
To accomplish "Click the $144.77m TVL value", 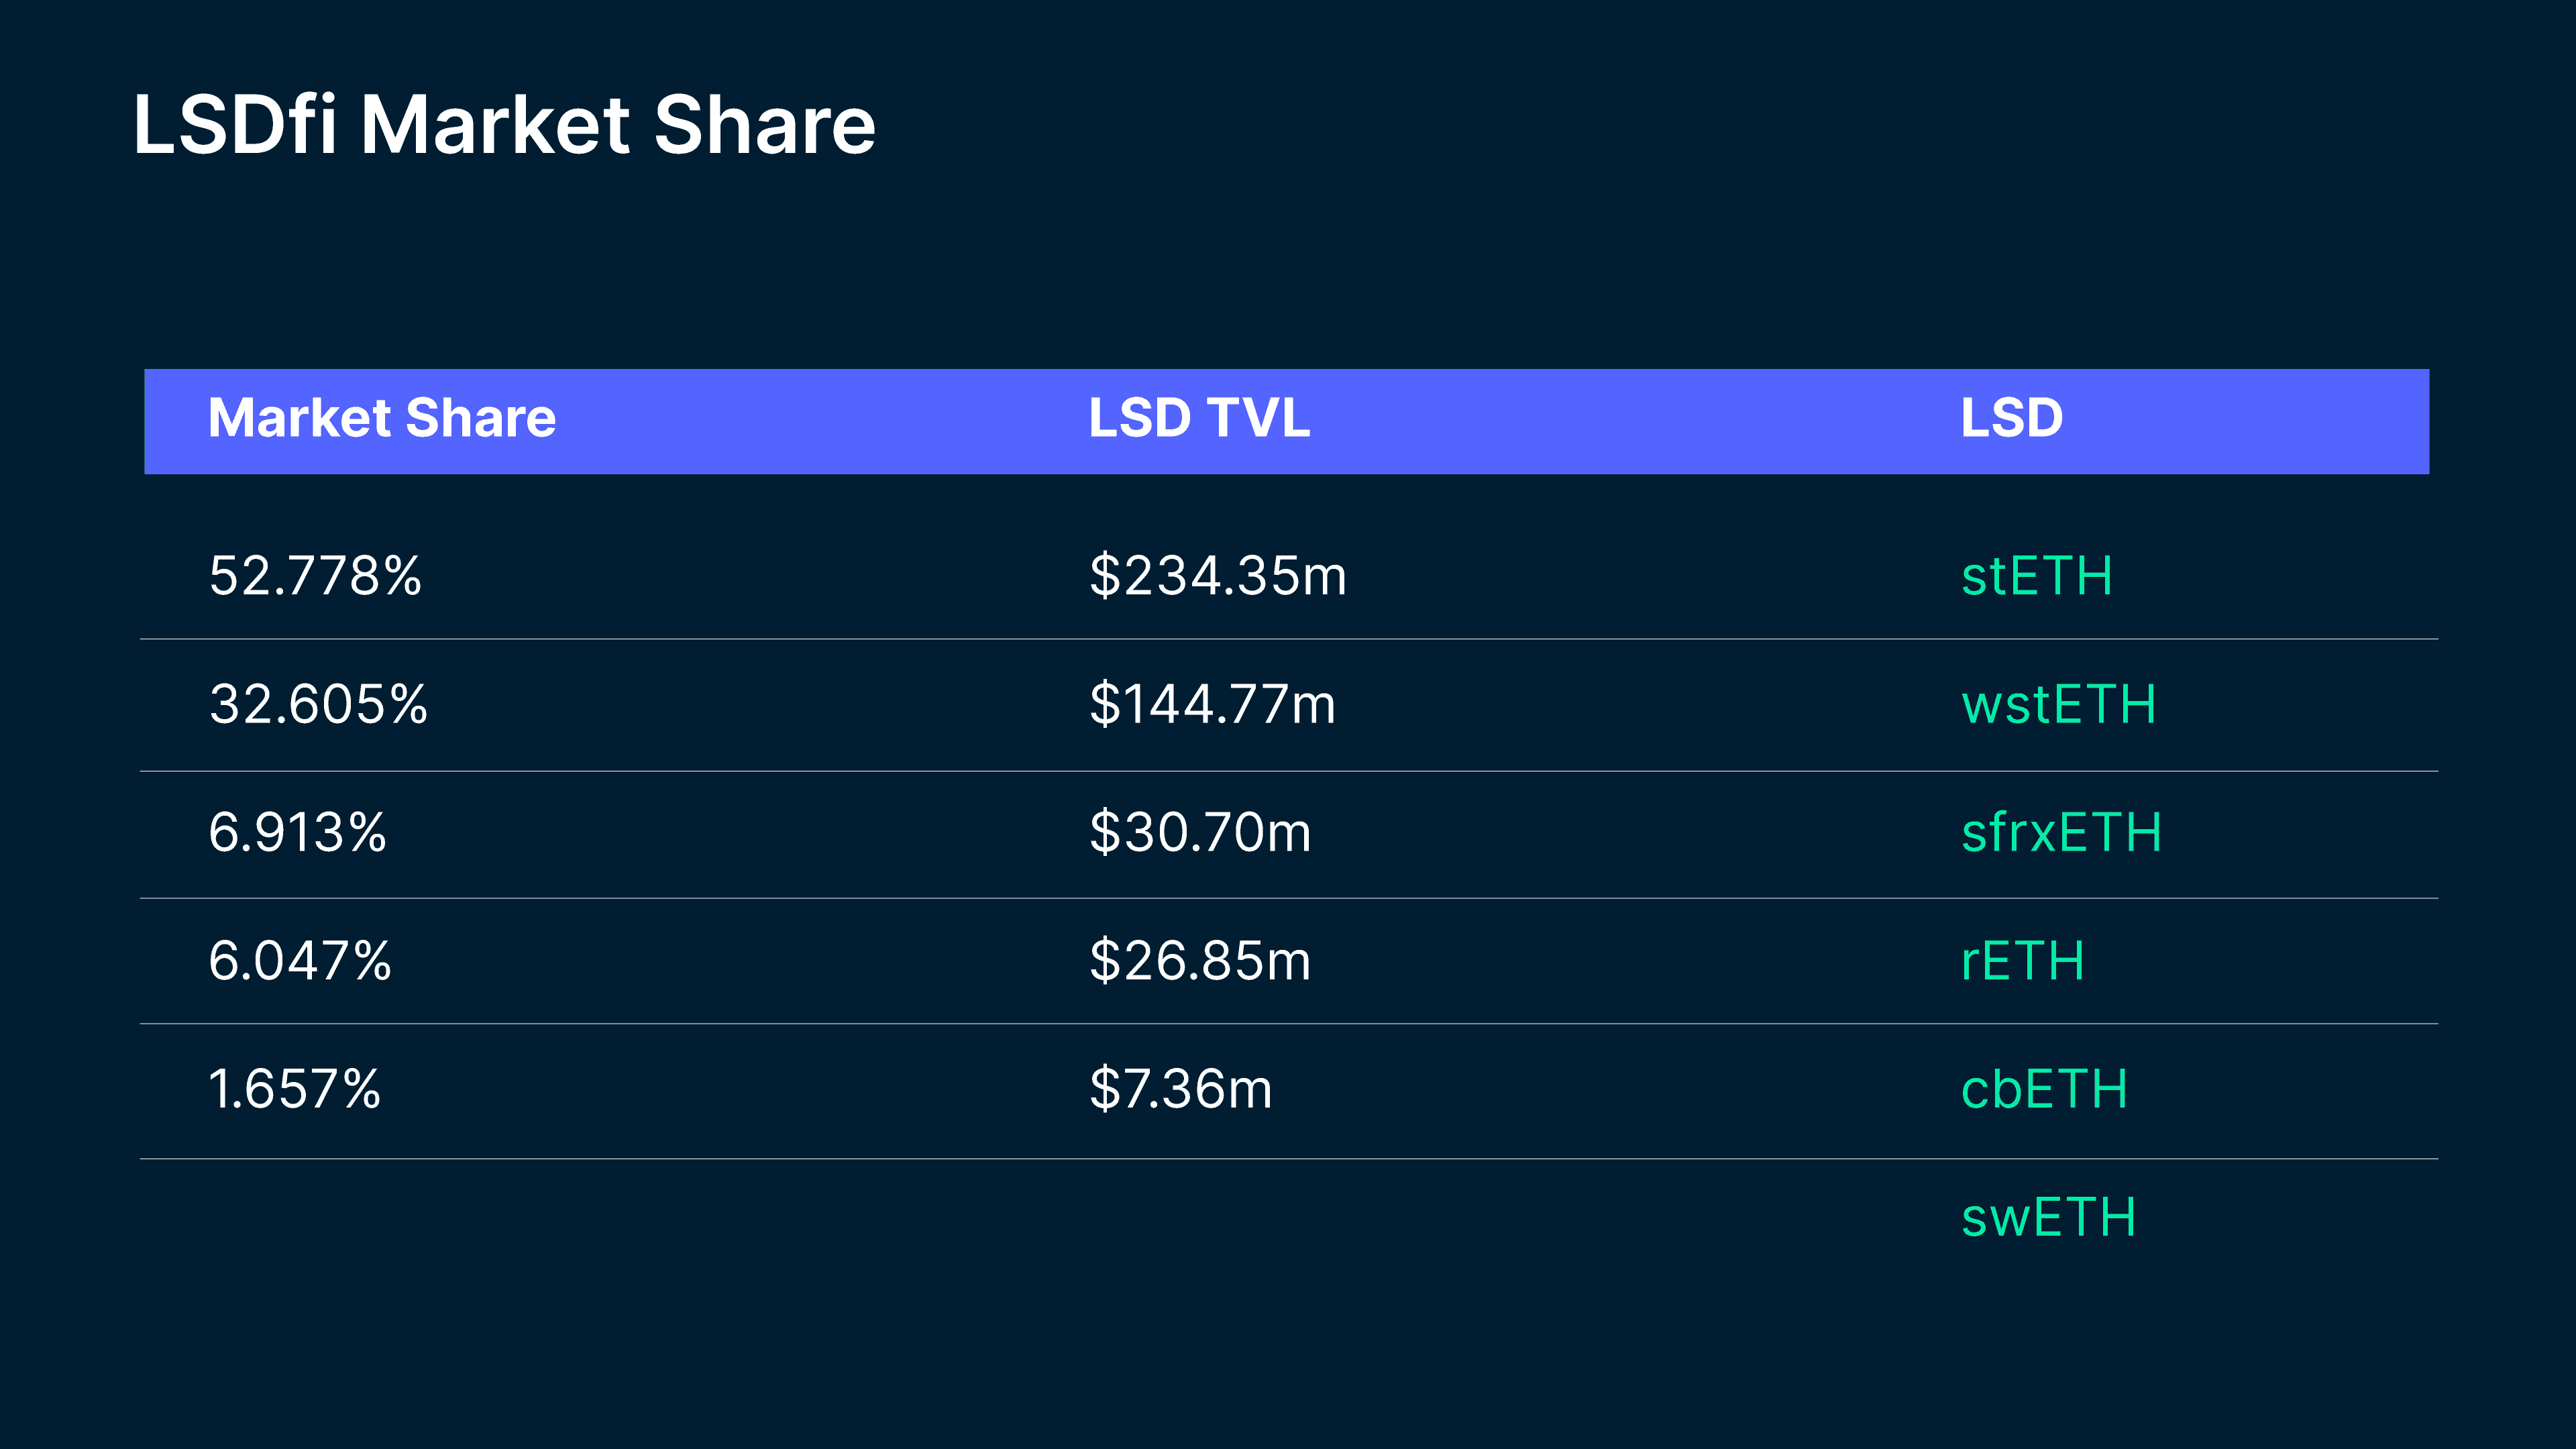I will [x=1212, y=705].
